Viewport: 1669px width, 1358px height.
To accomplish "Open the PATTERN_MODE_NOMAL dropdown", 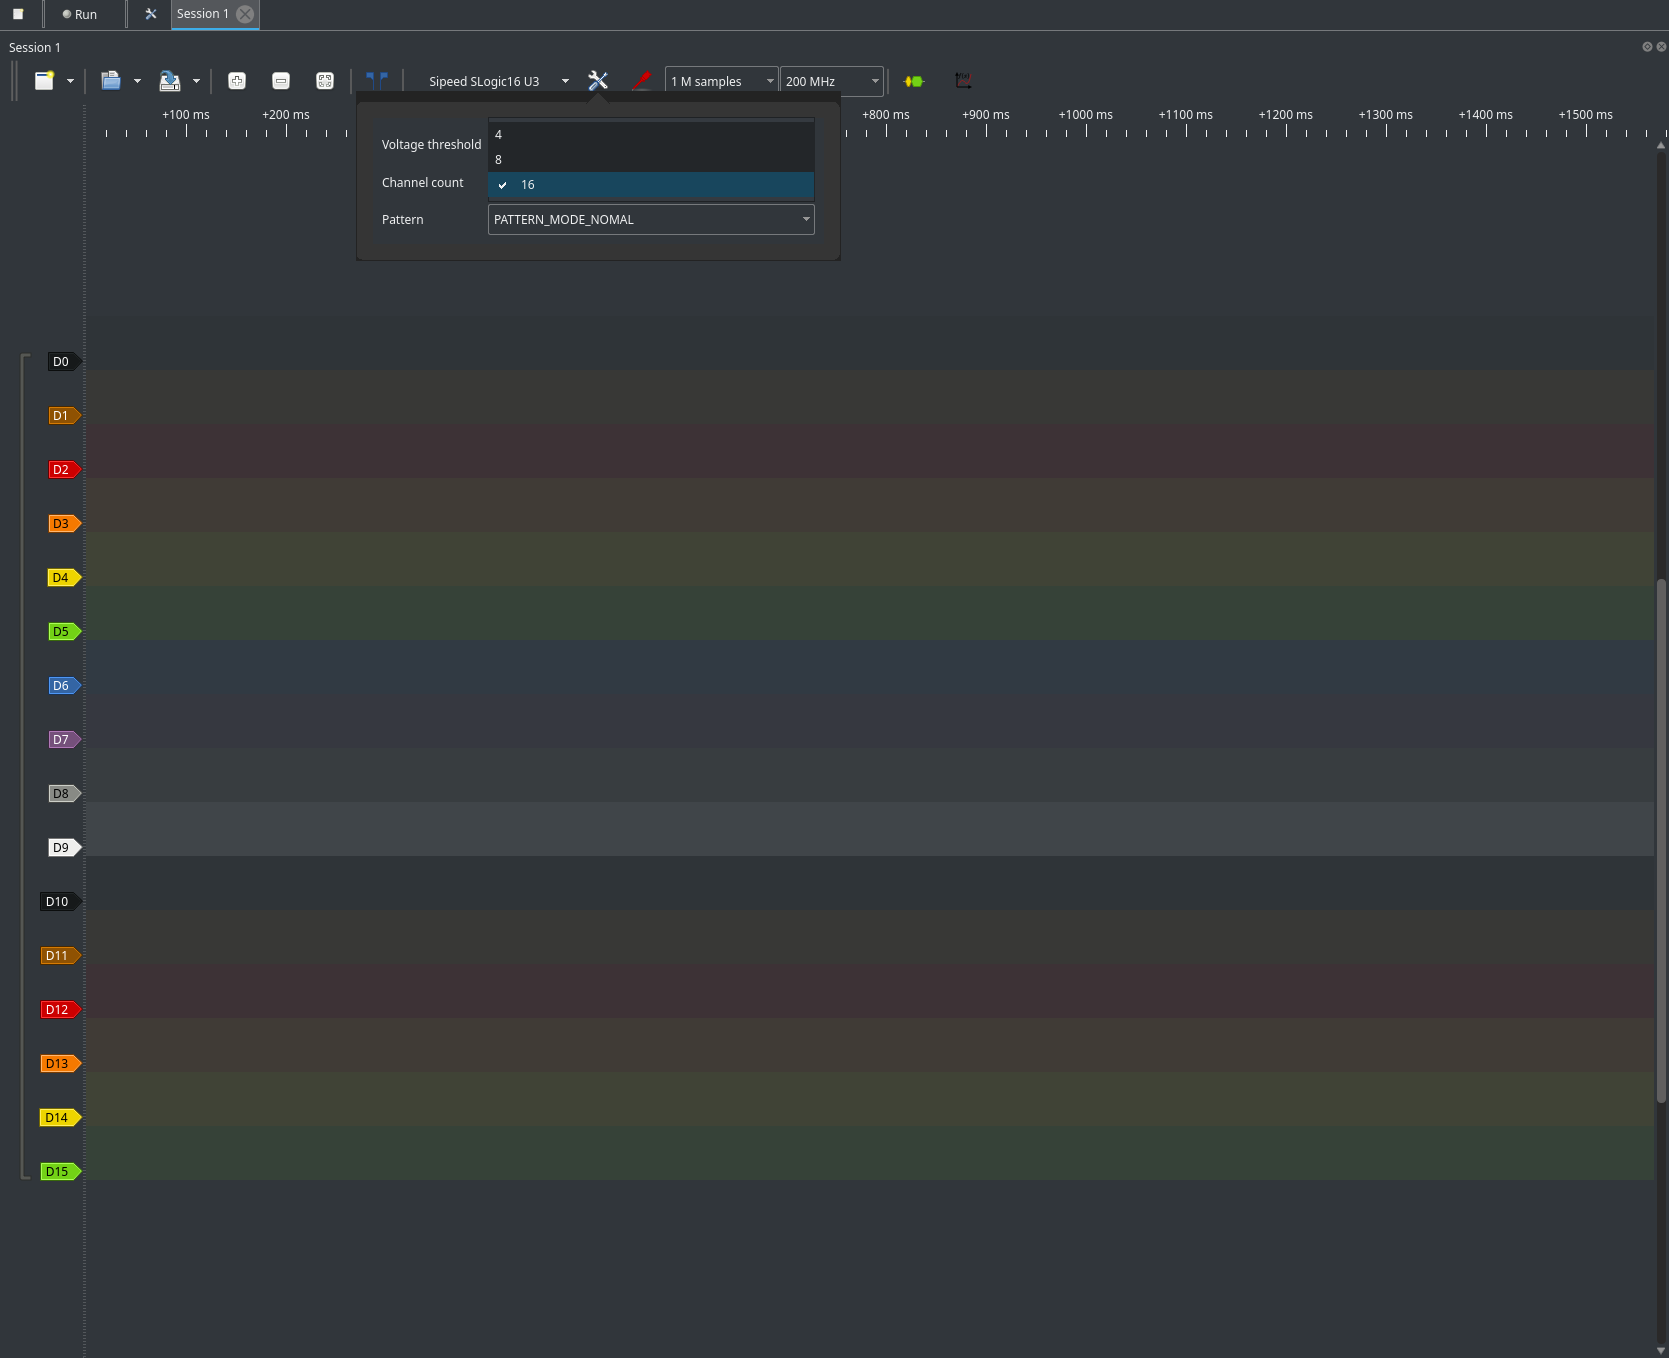I will pos(650,220).
